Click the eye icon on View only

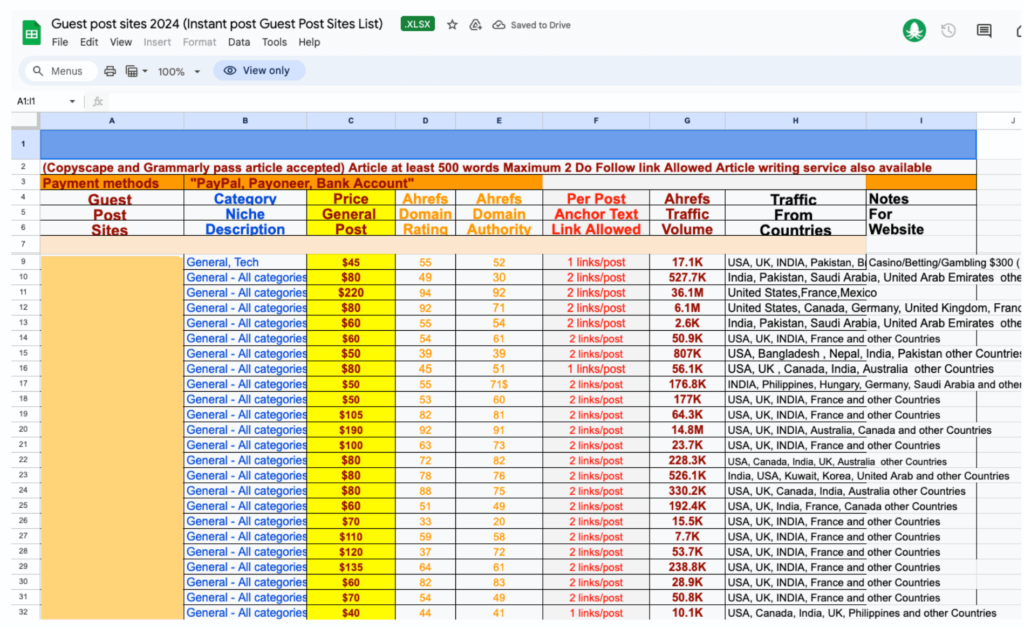coord(231,71)
